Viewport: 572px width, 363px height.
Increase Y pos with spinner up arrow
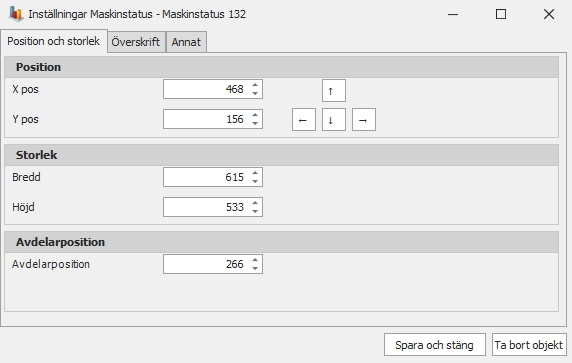coord(255,115)
